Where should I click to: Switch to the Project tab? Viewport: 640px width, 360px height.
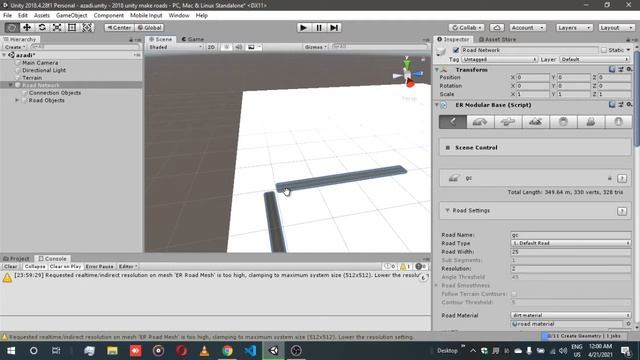tap(17, 258)
